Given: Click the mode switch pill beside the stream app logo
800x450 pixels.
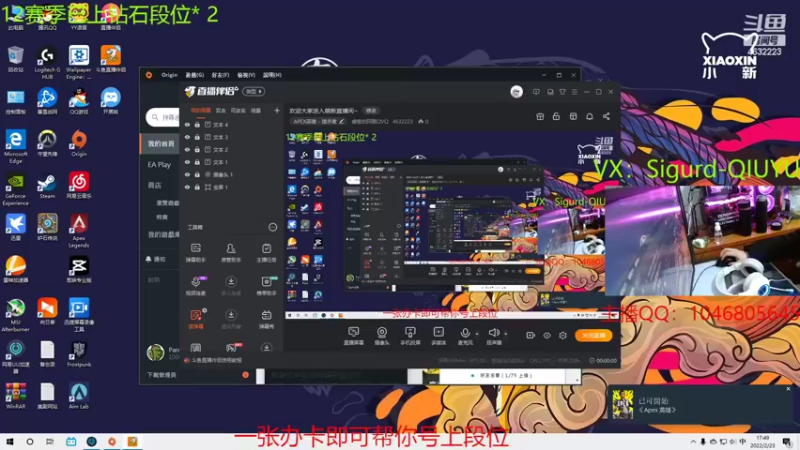Looking at the screenshot, I should click(x=254, y=91).
